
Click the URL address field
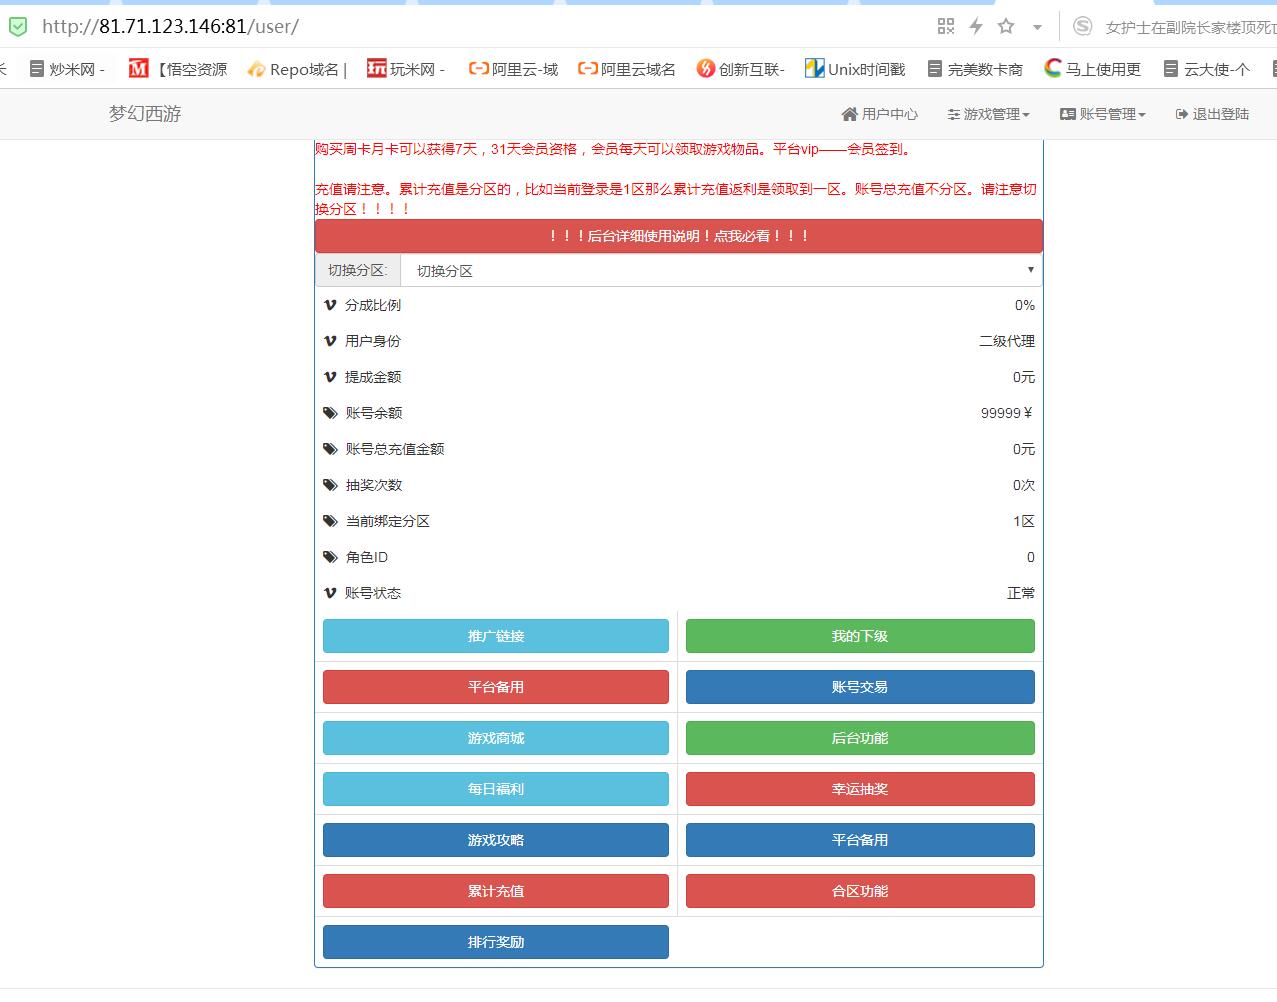coord(480,26)
